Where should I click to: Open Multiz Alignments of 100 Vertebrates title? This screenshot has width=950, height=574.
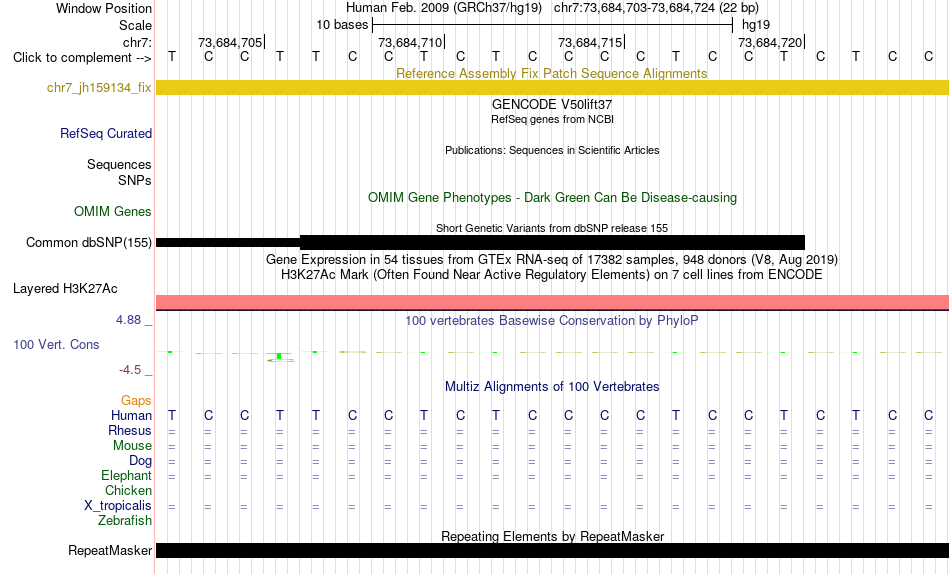pos(552,387)
